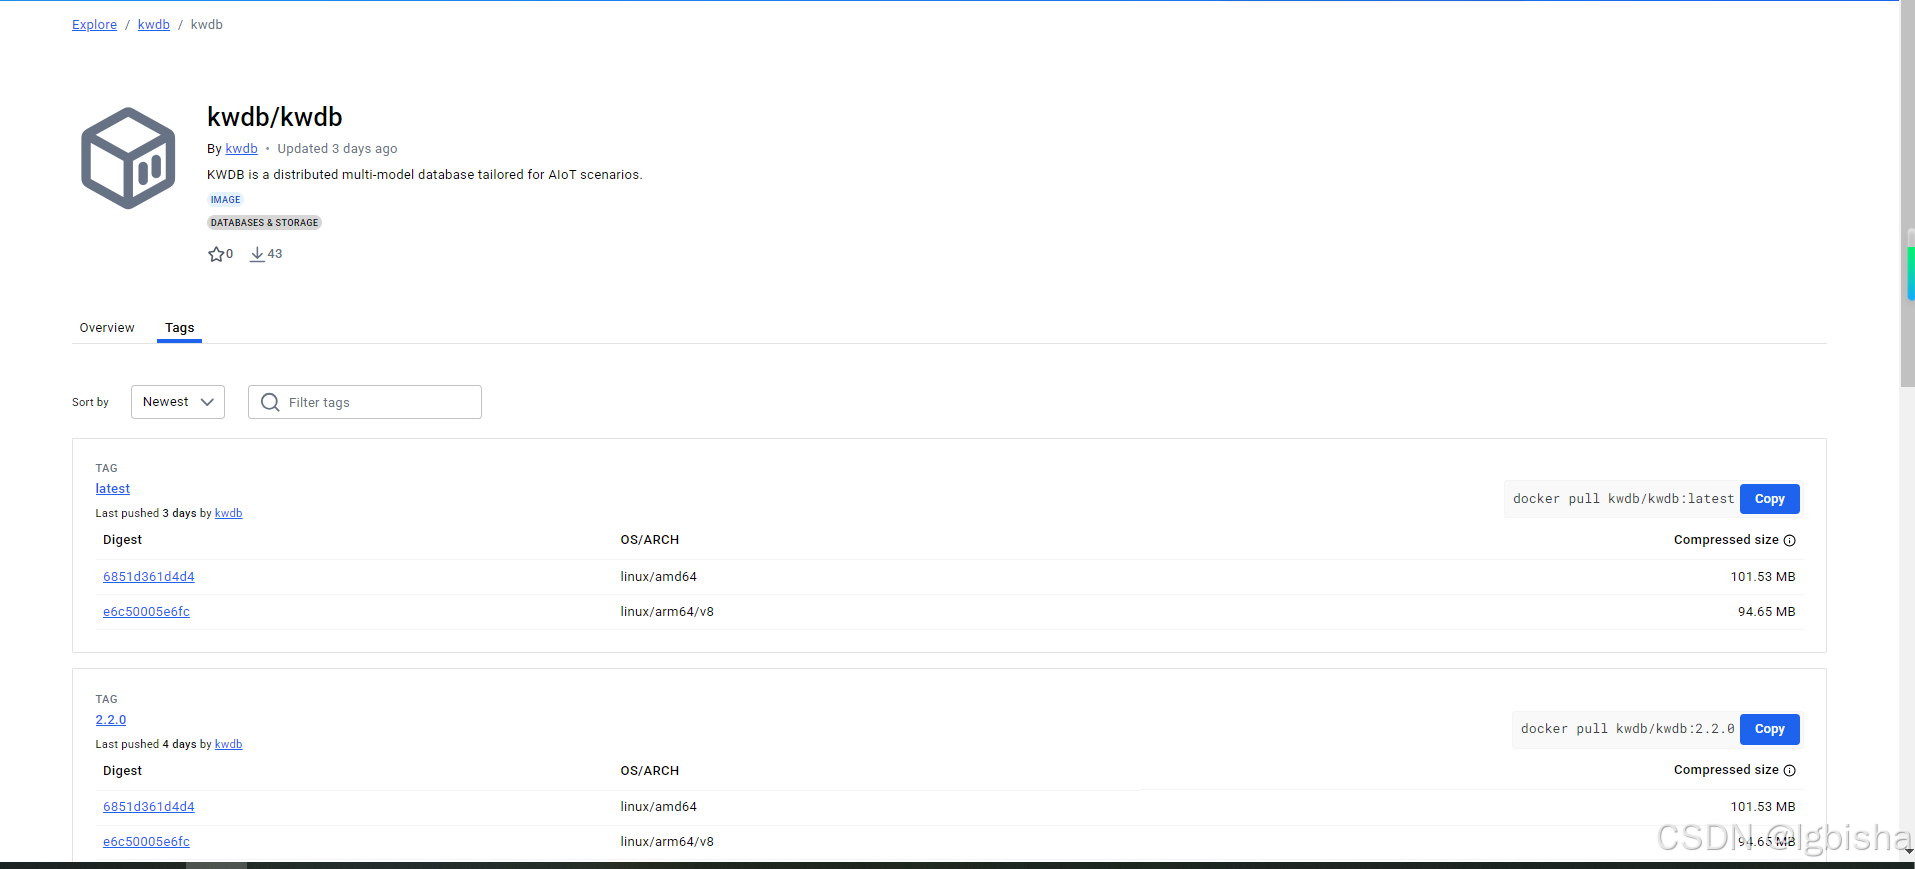
Task: Click kwdb pusher link in 2.2.0 tag
Action: [229, 744]
